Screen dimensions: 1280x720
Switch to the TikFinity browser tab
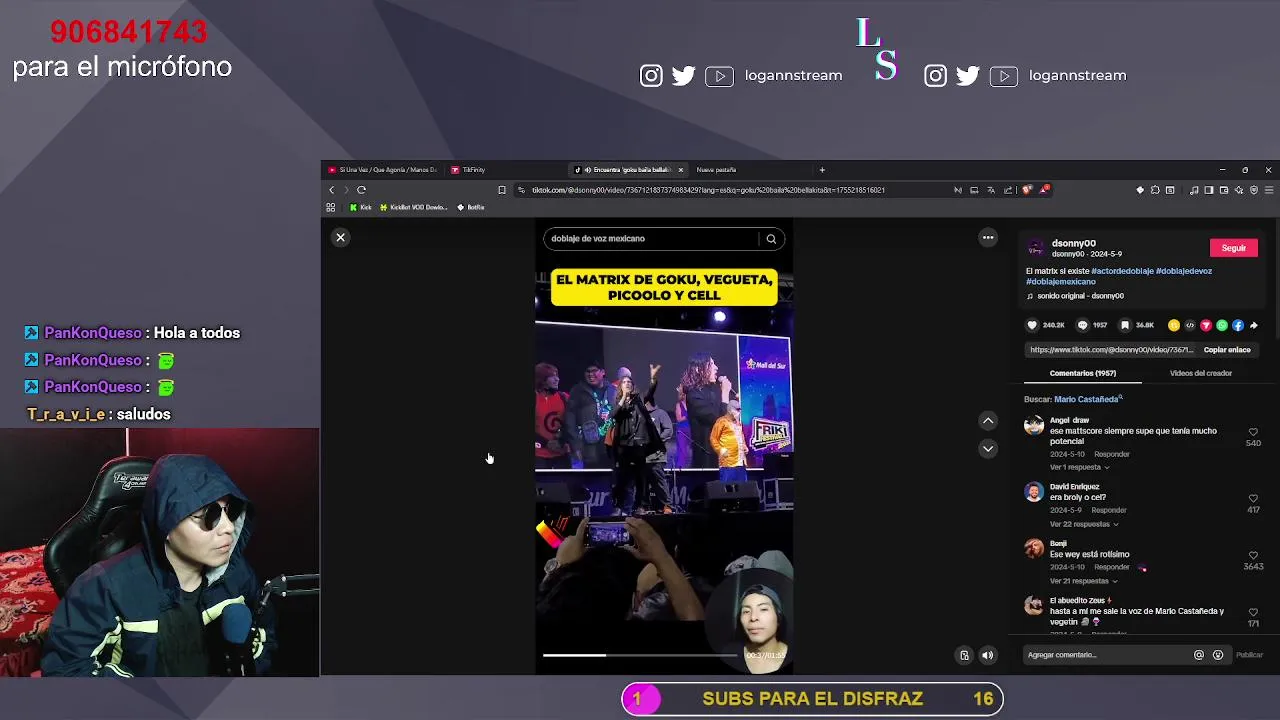(x=468, y=170)
